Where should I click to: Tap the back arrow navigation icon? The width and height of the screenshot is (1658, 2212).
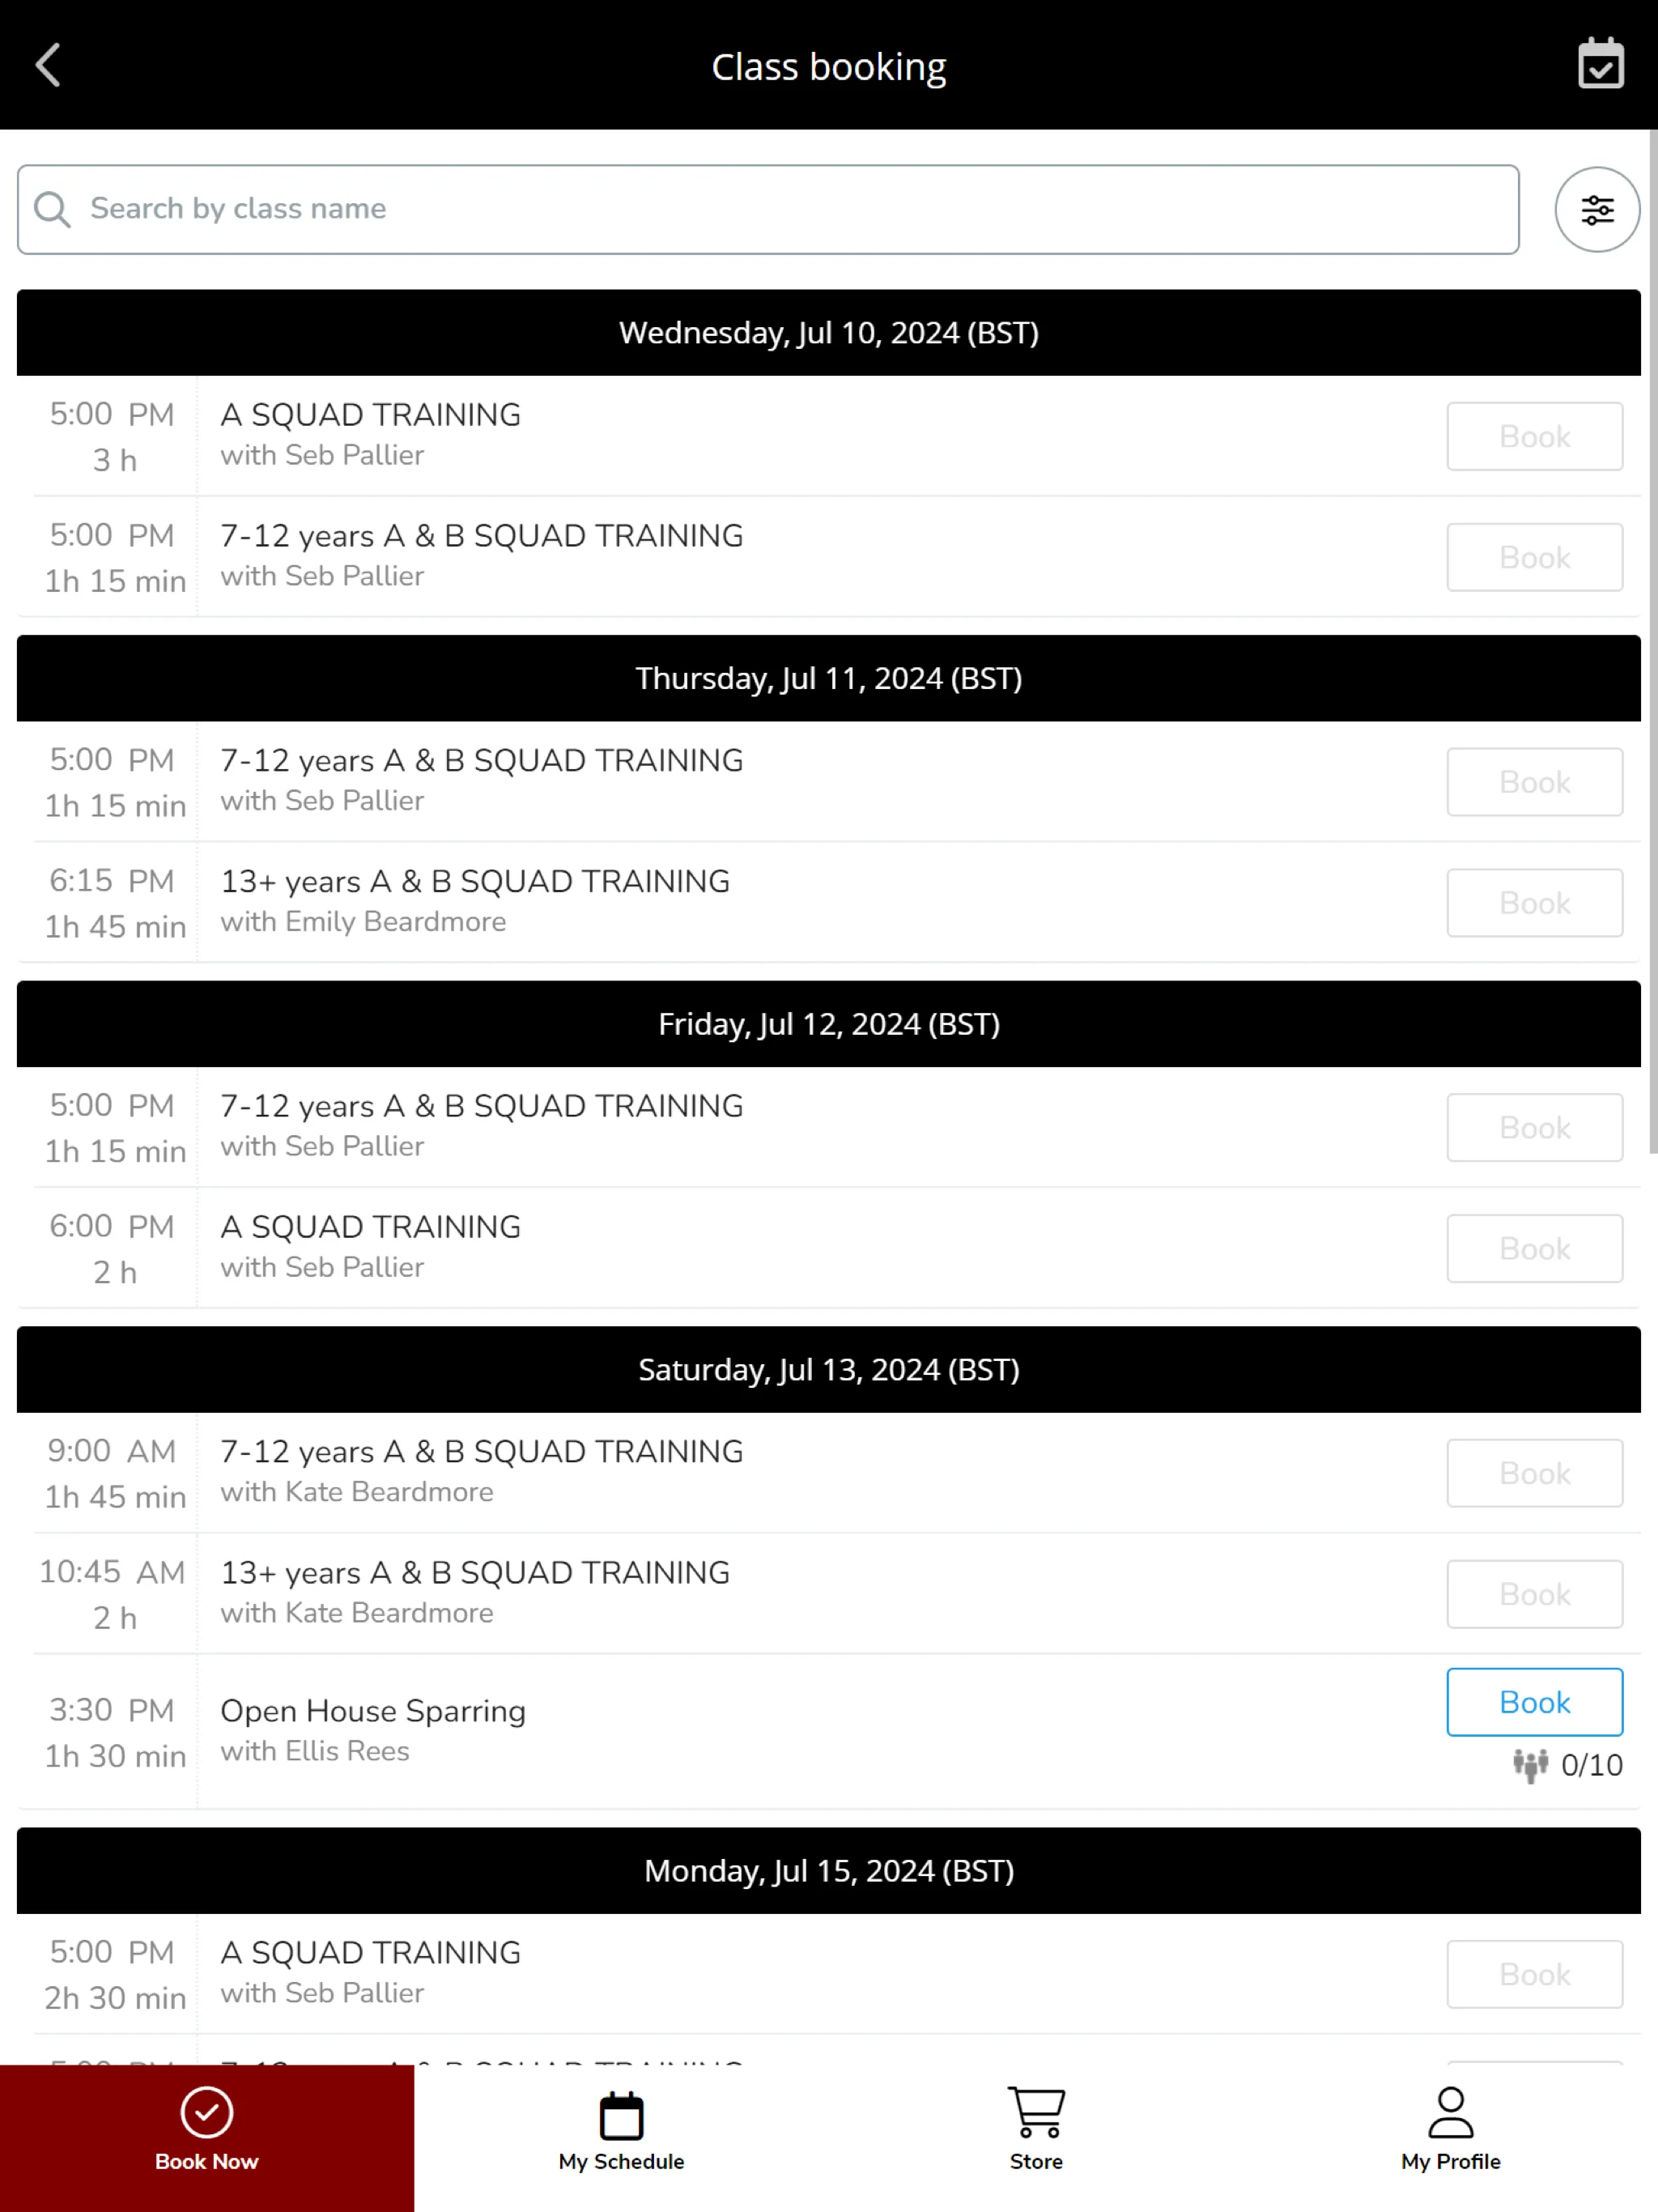coord(49,65)
